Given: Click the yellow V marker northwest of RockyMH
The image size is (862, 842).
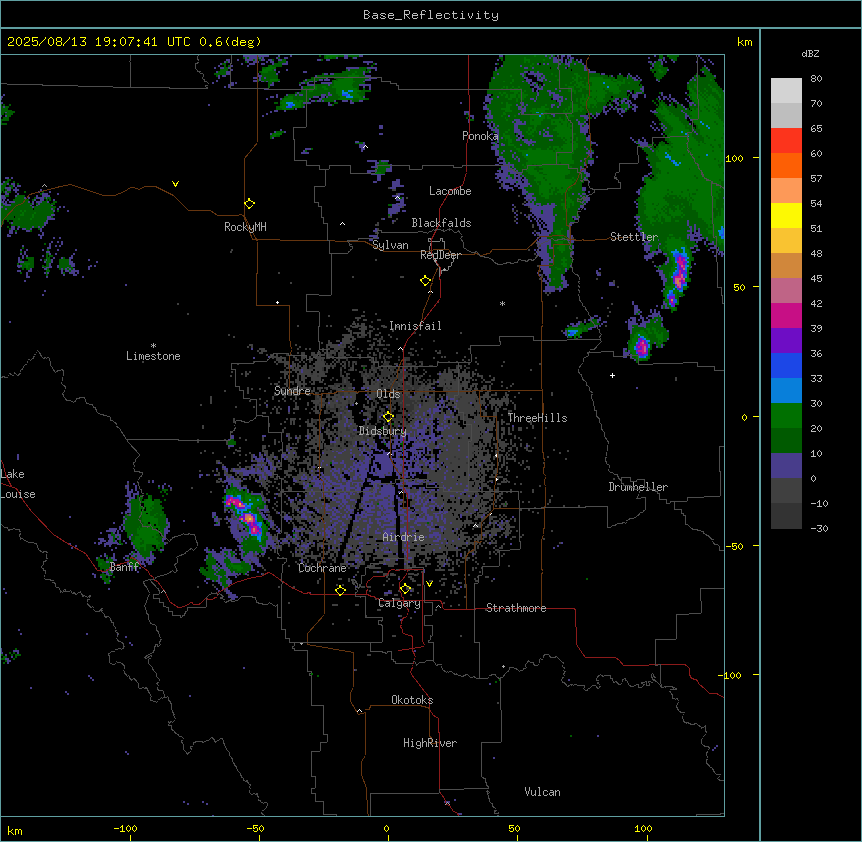Looking at the screenshot, I should (175, 184).
